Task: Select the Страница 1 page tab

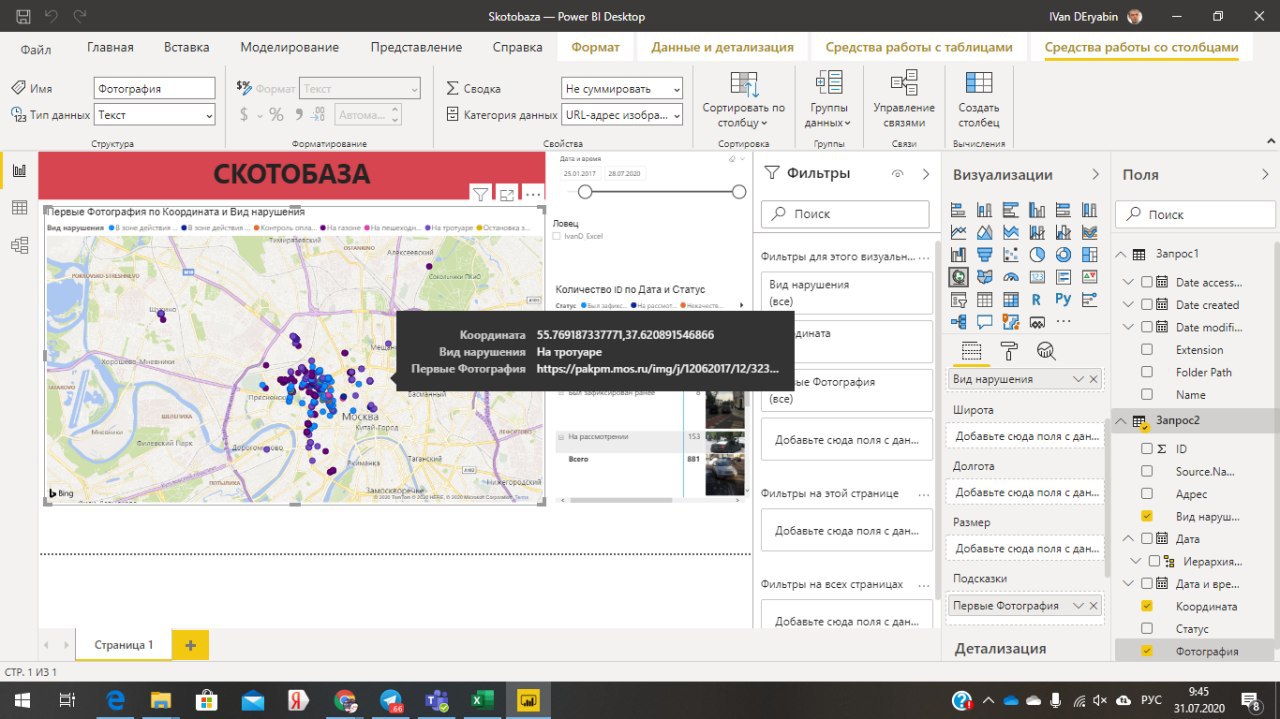Action: point(124,645)
